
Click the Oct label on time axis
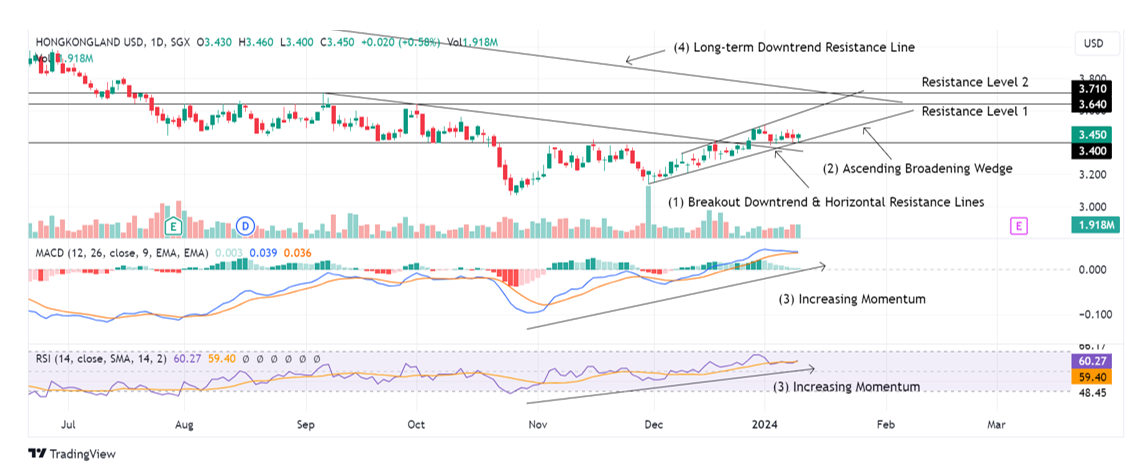(417, 423)
